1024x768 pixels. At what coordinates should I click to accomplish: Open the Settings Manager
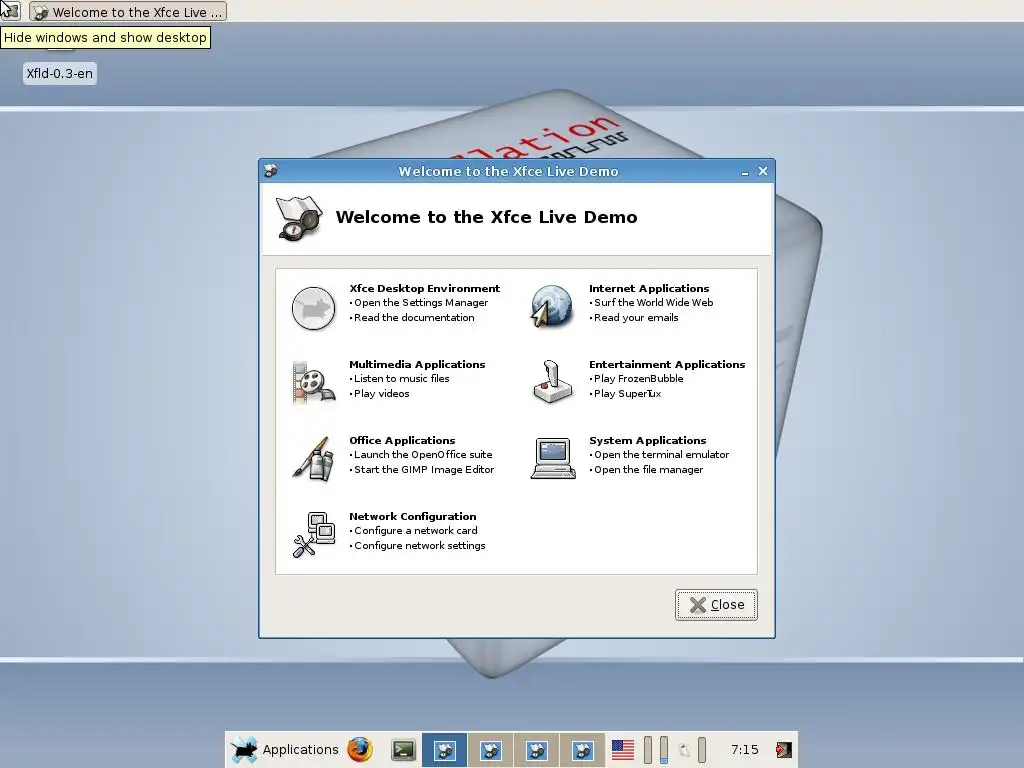pyautogui.click(x=421, y=302)
